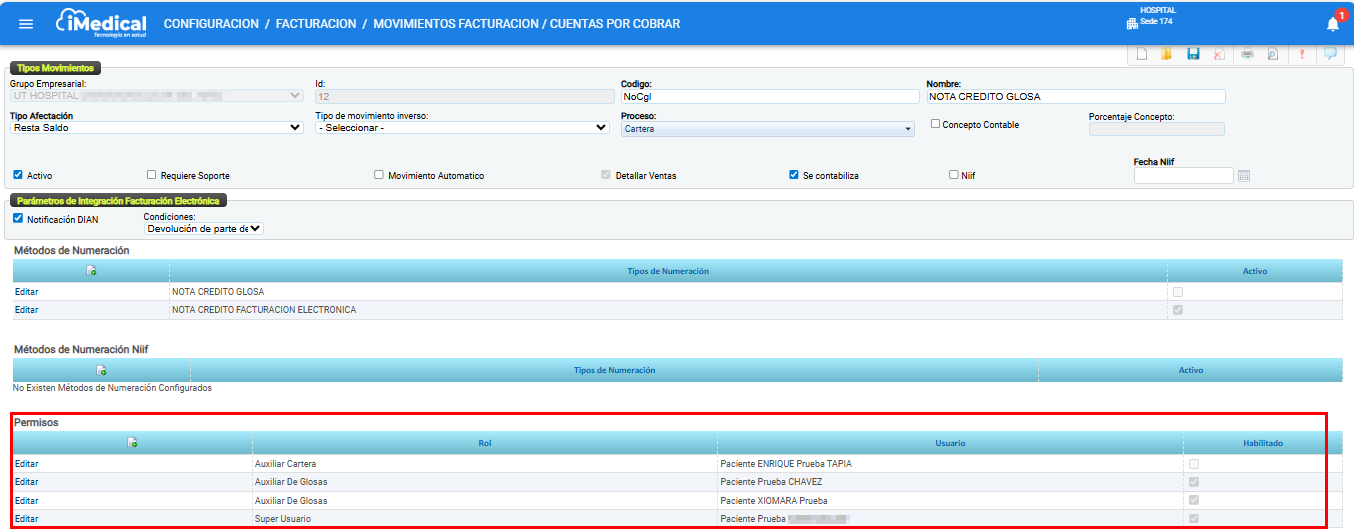Open the Fecha Niif calendar picker

pyautogui.click(x=1244, y=176)
